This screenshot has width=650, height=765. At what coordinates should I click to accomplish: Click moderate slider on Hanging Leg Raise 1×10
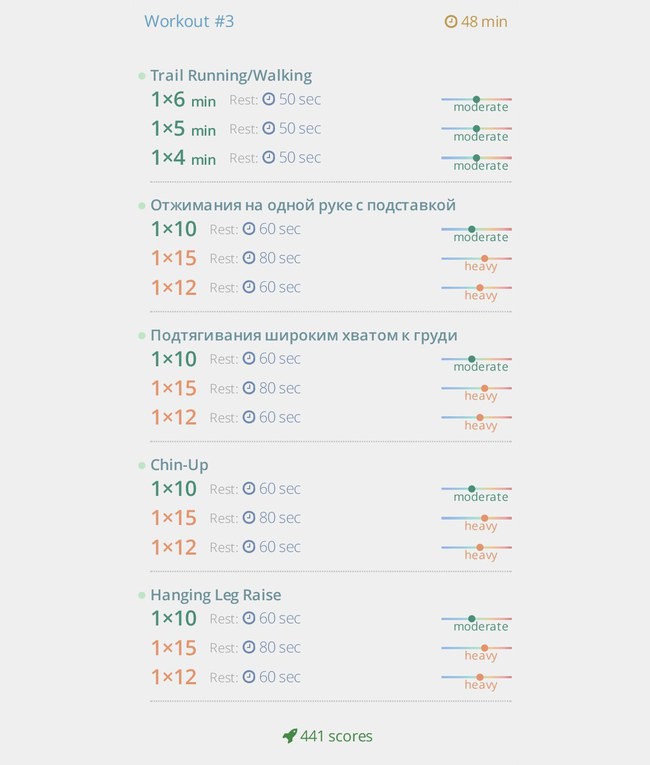coord(477,619)
